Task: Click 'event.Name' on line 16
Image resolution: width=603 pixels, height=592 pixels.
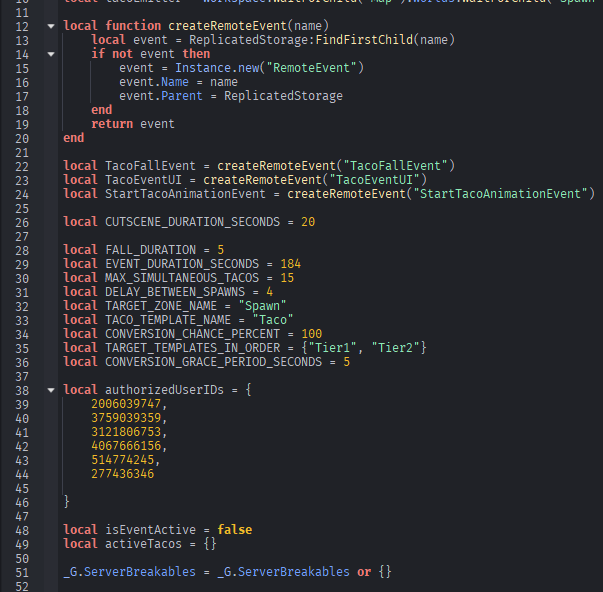Action: click(x=154, y=82)
